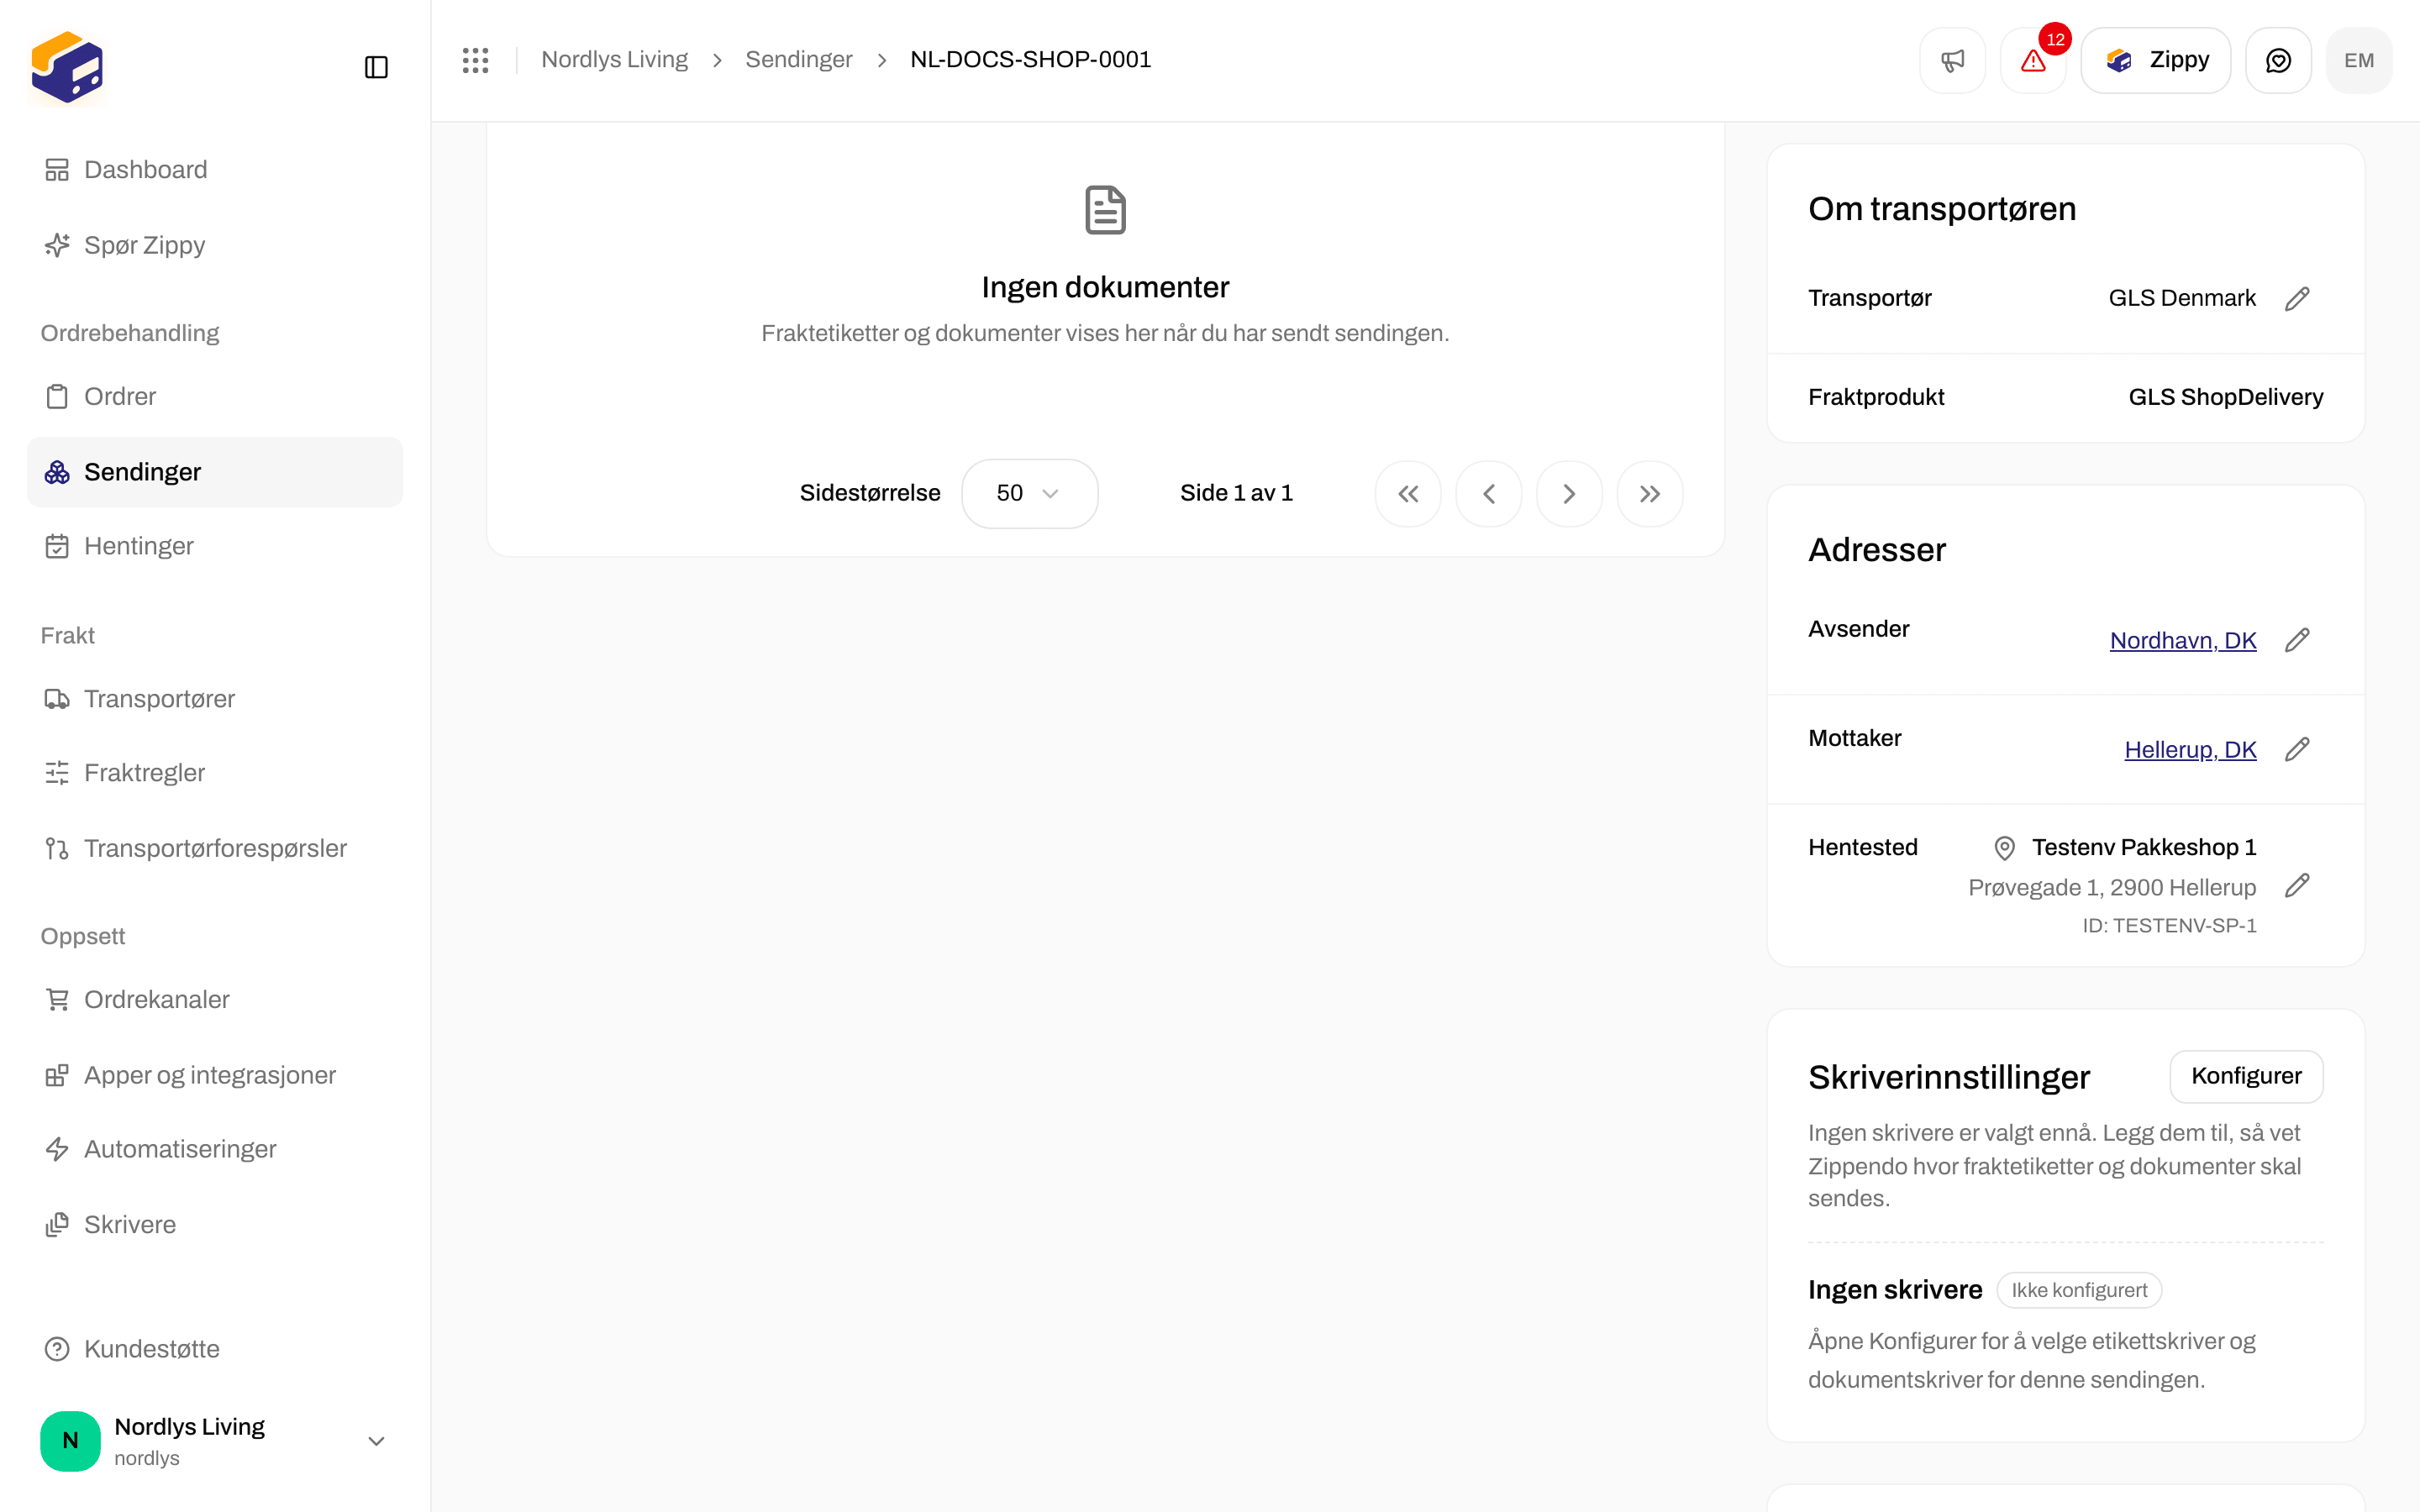Viewport: 2420px width, 1512px height.
Task: Edit Avsender address pencil icon
Action: (2297, 640)
